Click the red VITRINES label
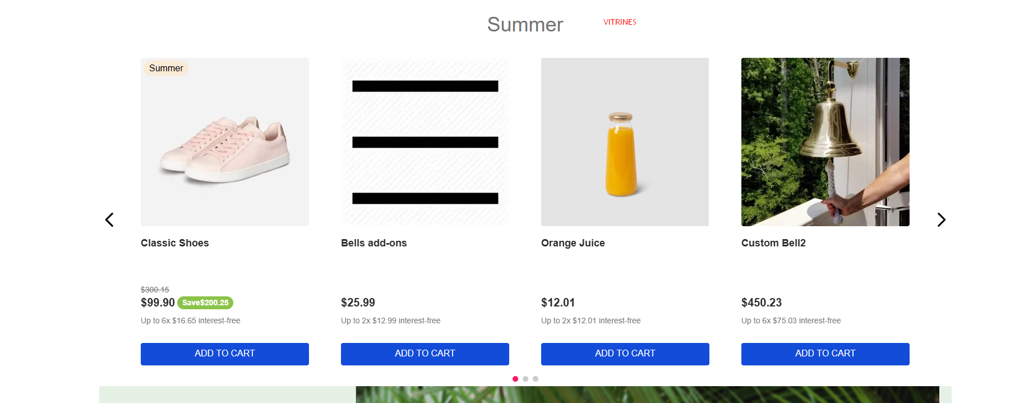This screenshot has height=403, width=1024. tap(619, 22)
